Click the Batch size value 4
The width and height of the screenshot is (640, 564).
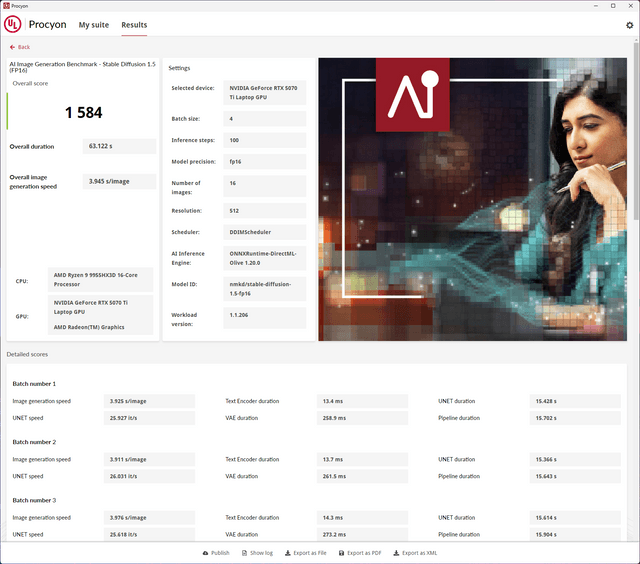pyautogui.click(x=264, y=119)
